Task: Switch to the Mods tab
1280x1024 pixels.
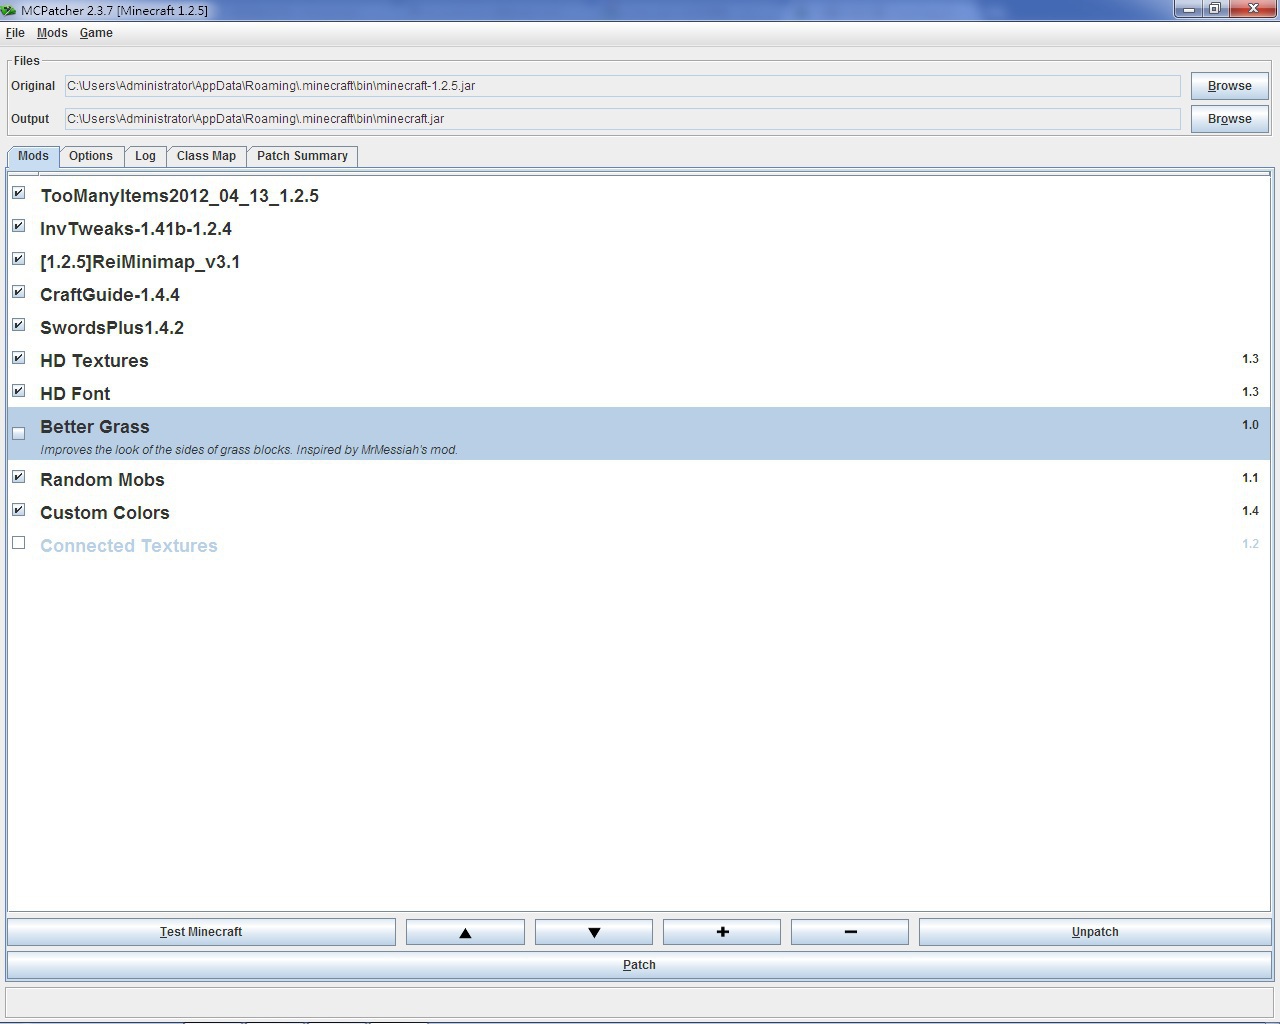Action: coord(33,156)
